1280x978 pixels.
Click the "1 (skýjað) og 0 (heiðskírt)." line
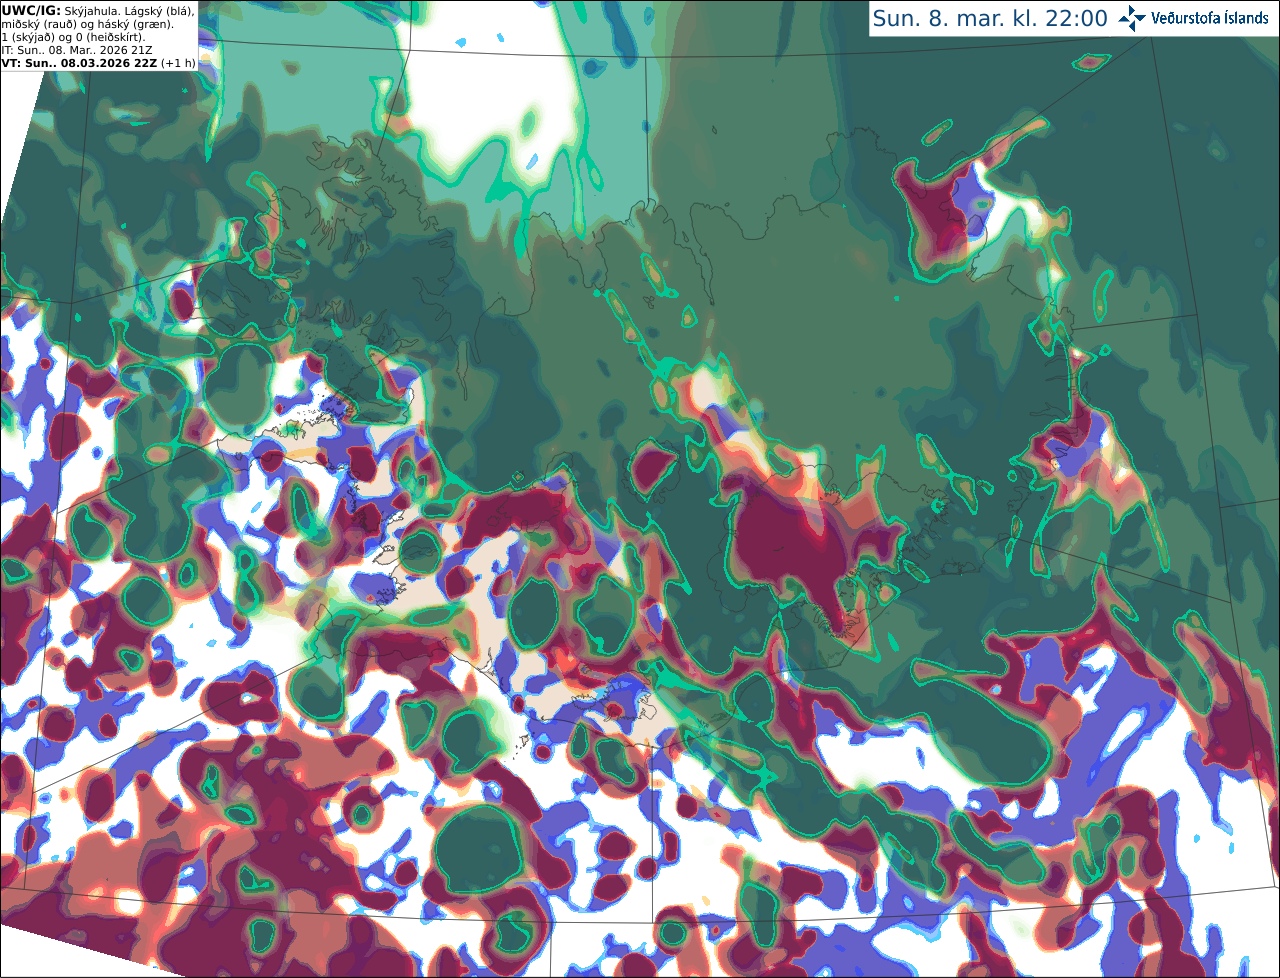pos(73,37)
